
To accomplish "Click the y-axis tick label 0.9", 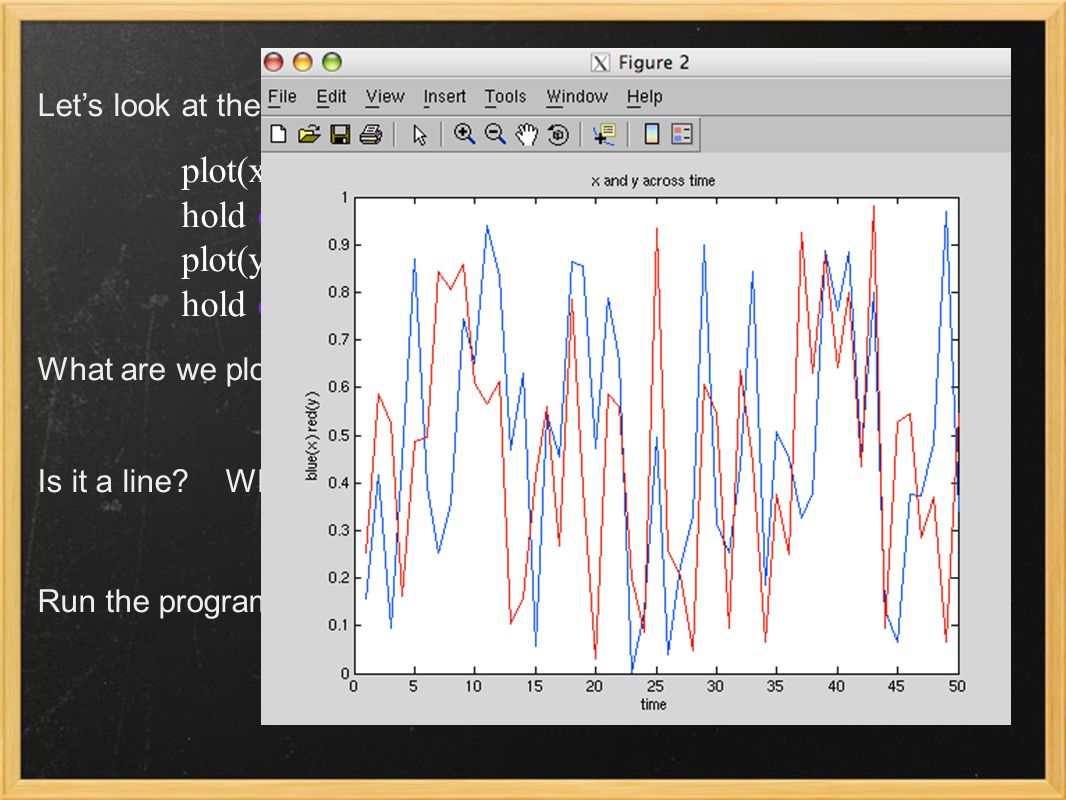I will pos(339,245).
